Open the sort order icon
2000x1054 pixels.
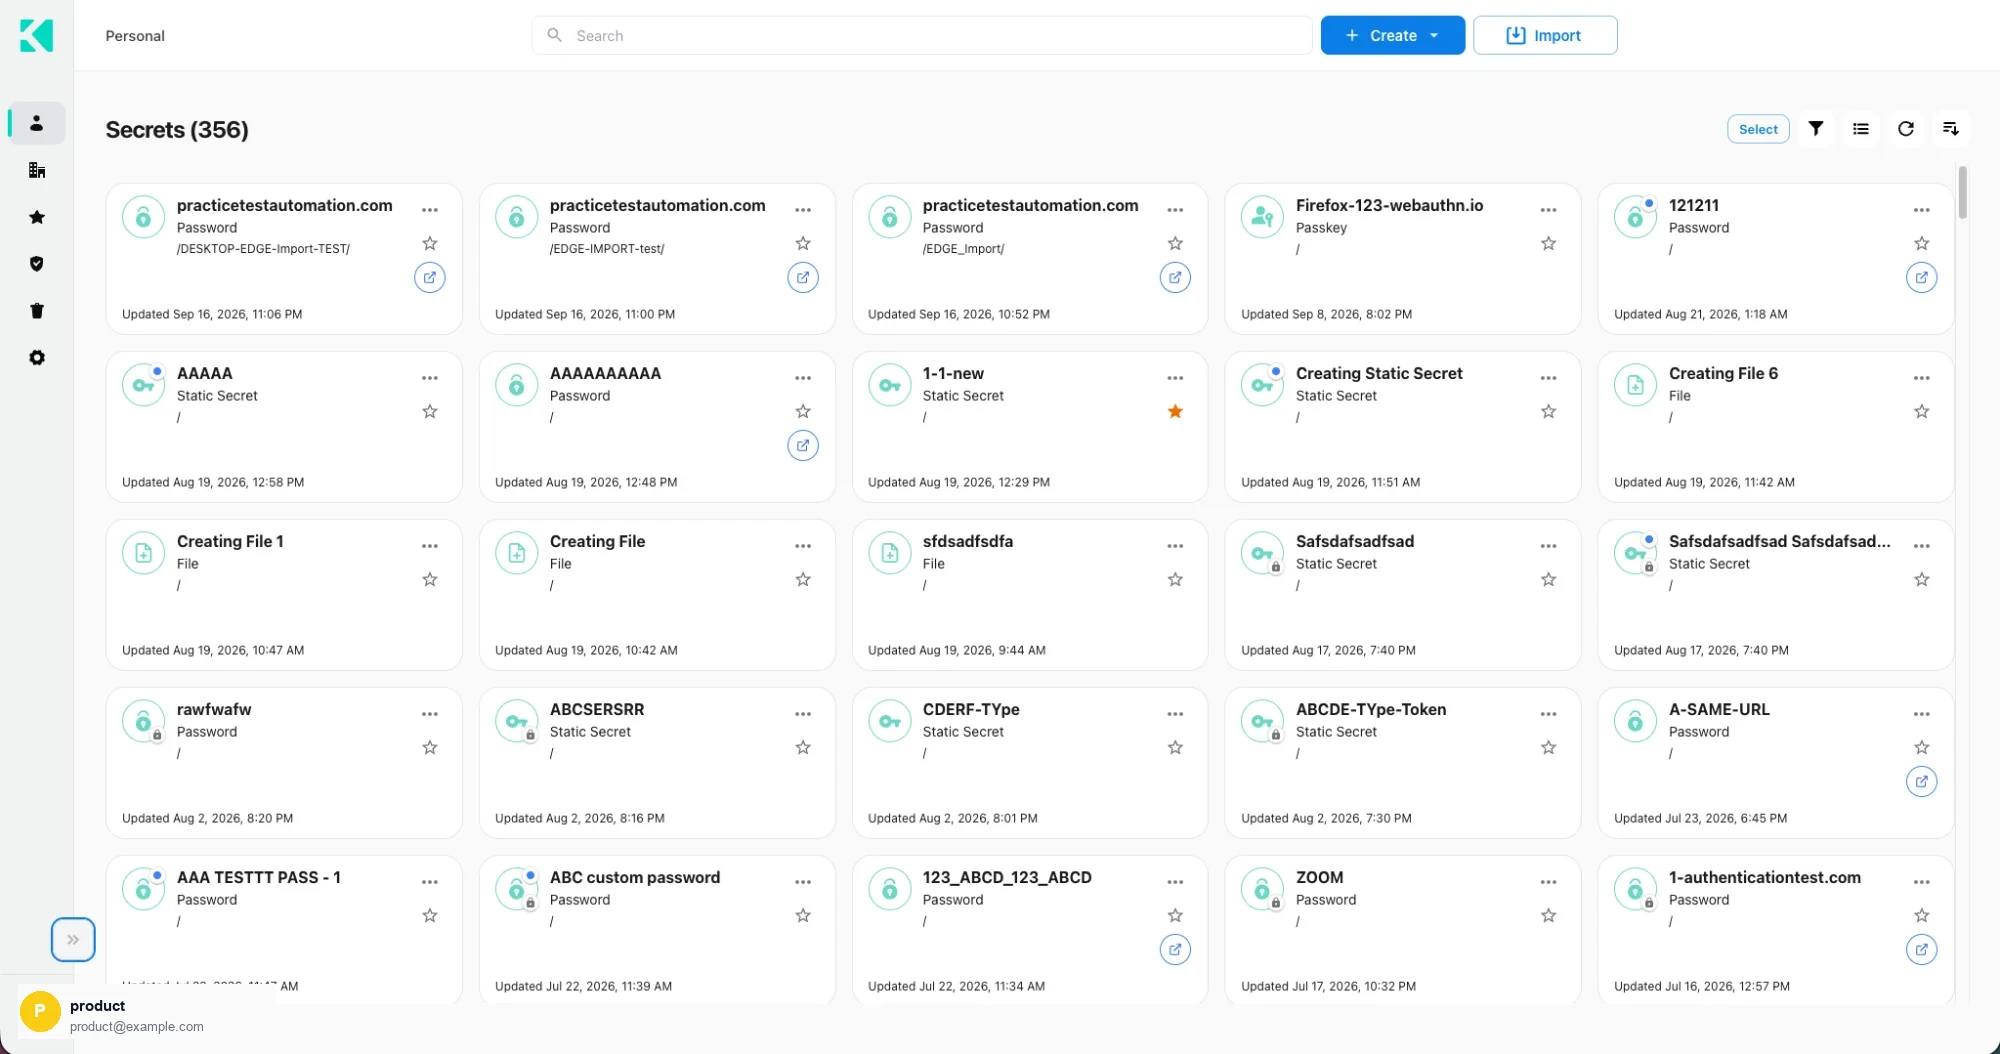coord(1950,129)
